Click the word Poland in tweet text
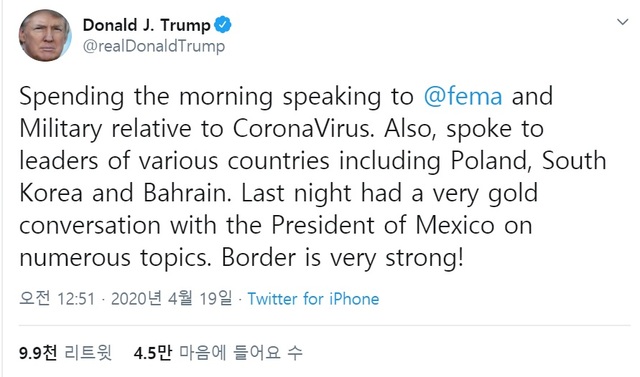This screenshot has width=640, height=377. coord(491,161)
